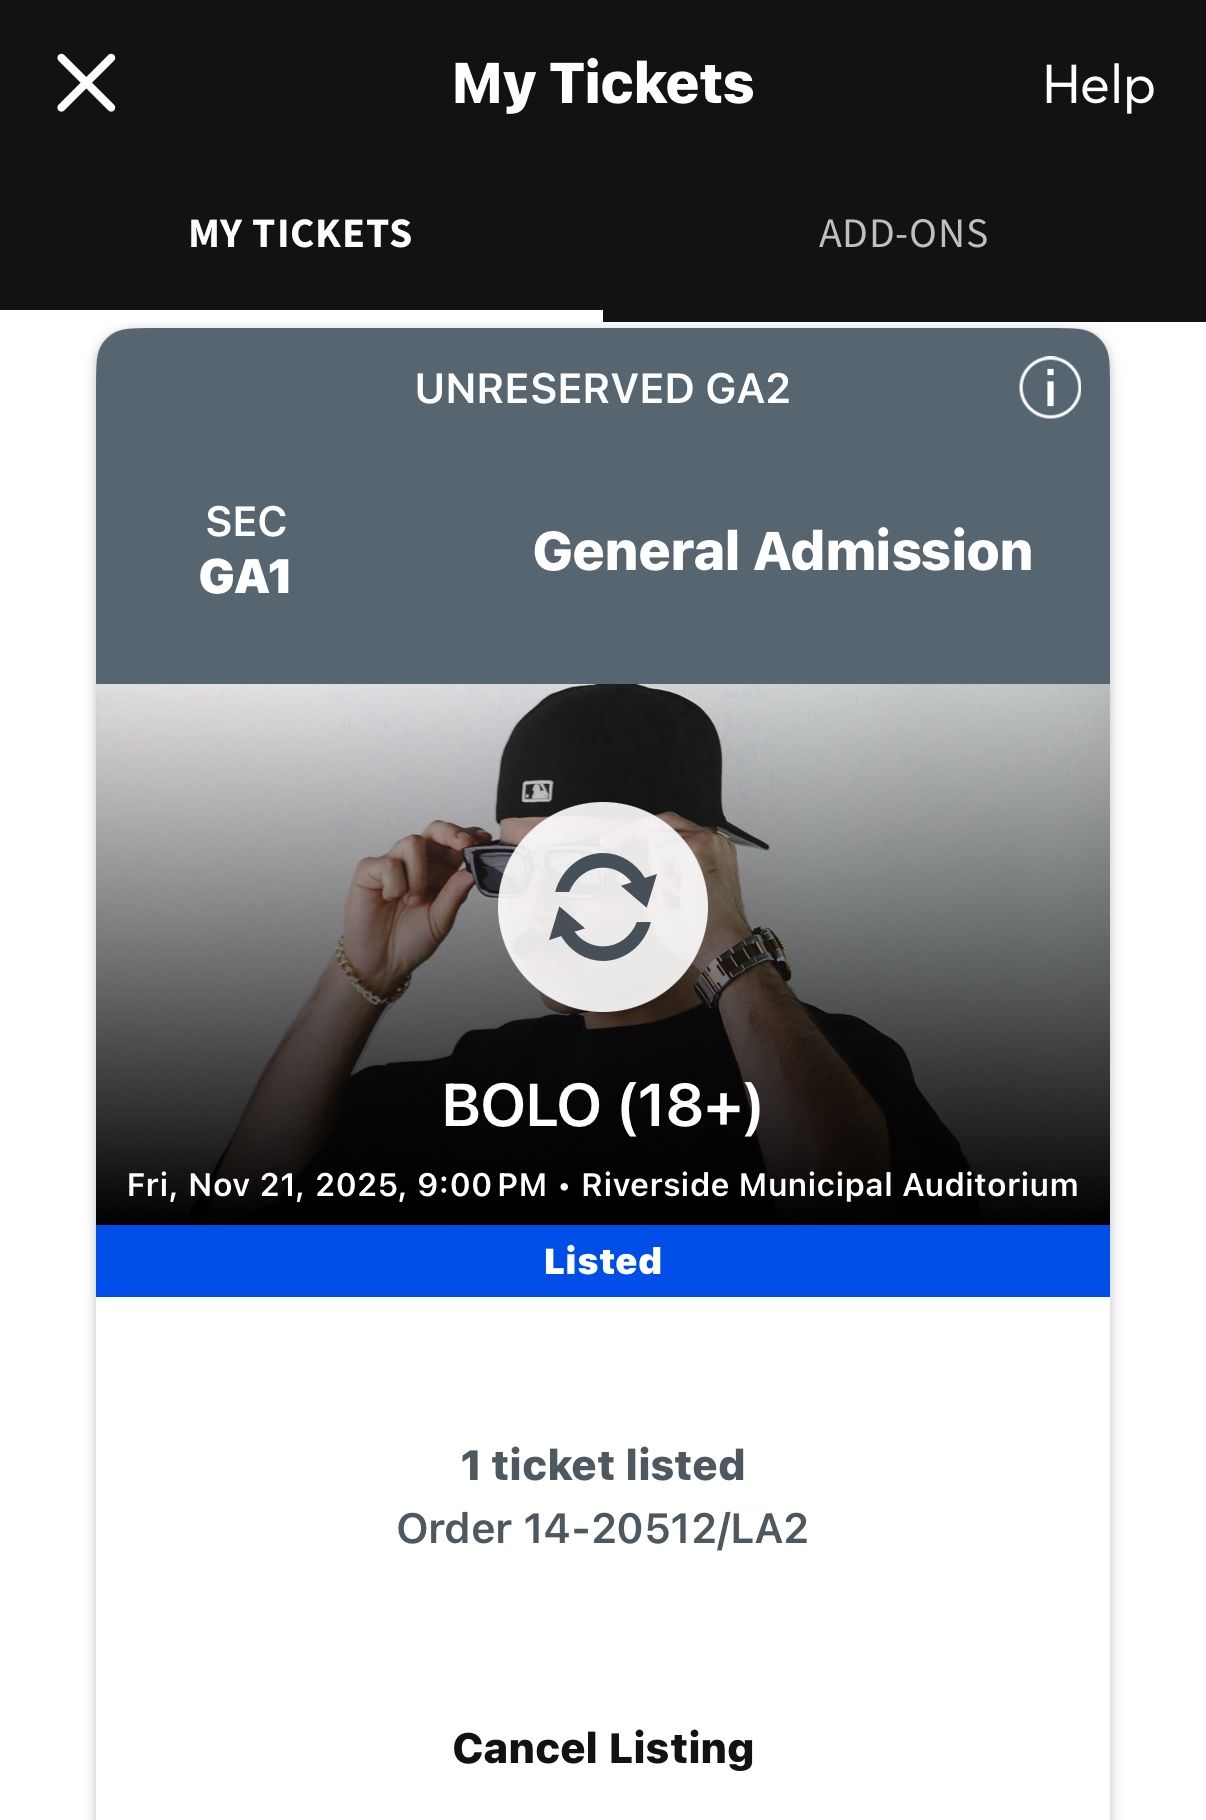Tap the "1 ticket listed" text

click(x=602, y=1465)
